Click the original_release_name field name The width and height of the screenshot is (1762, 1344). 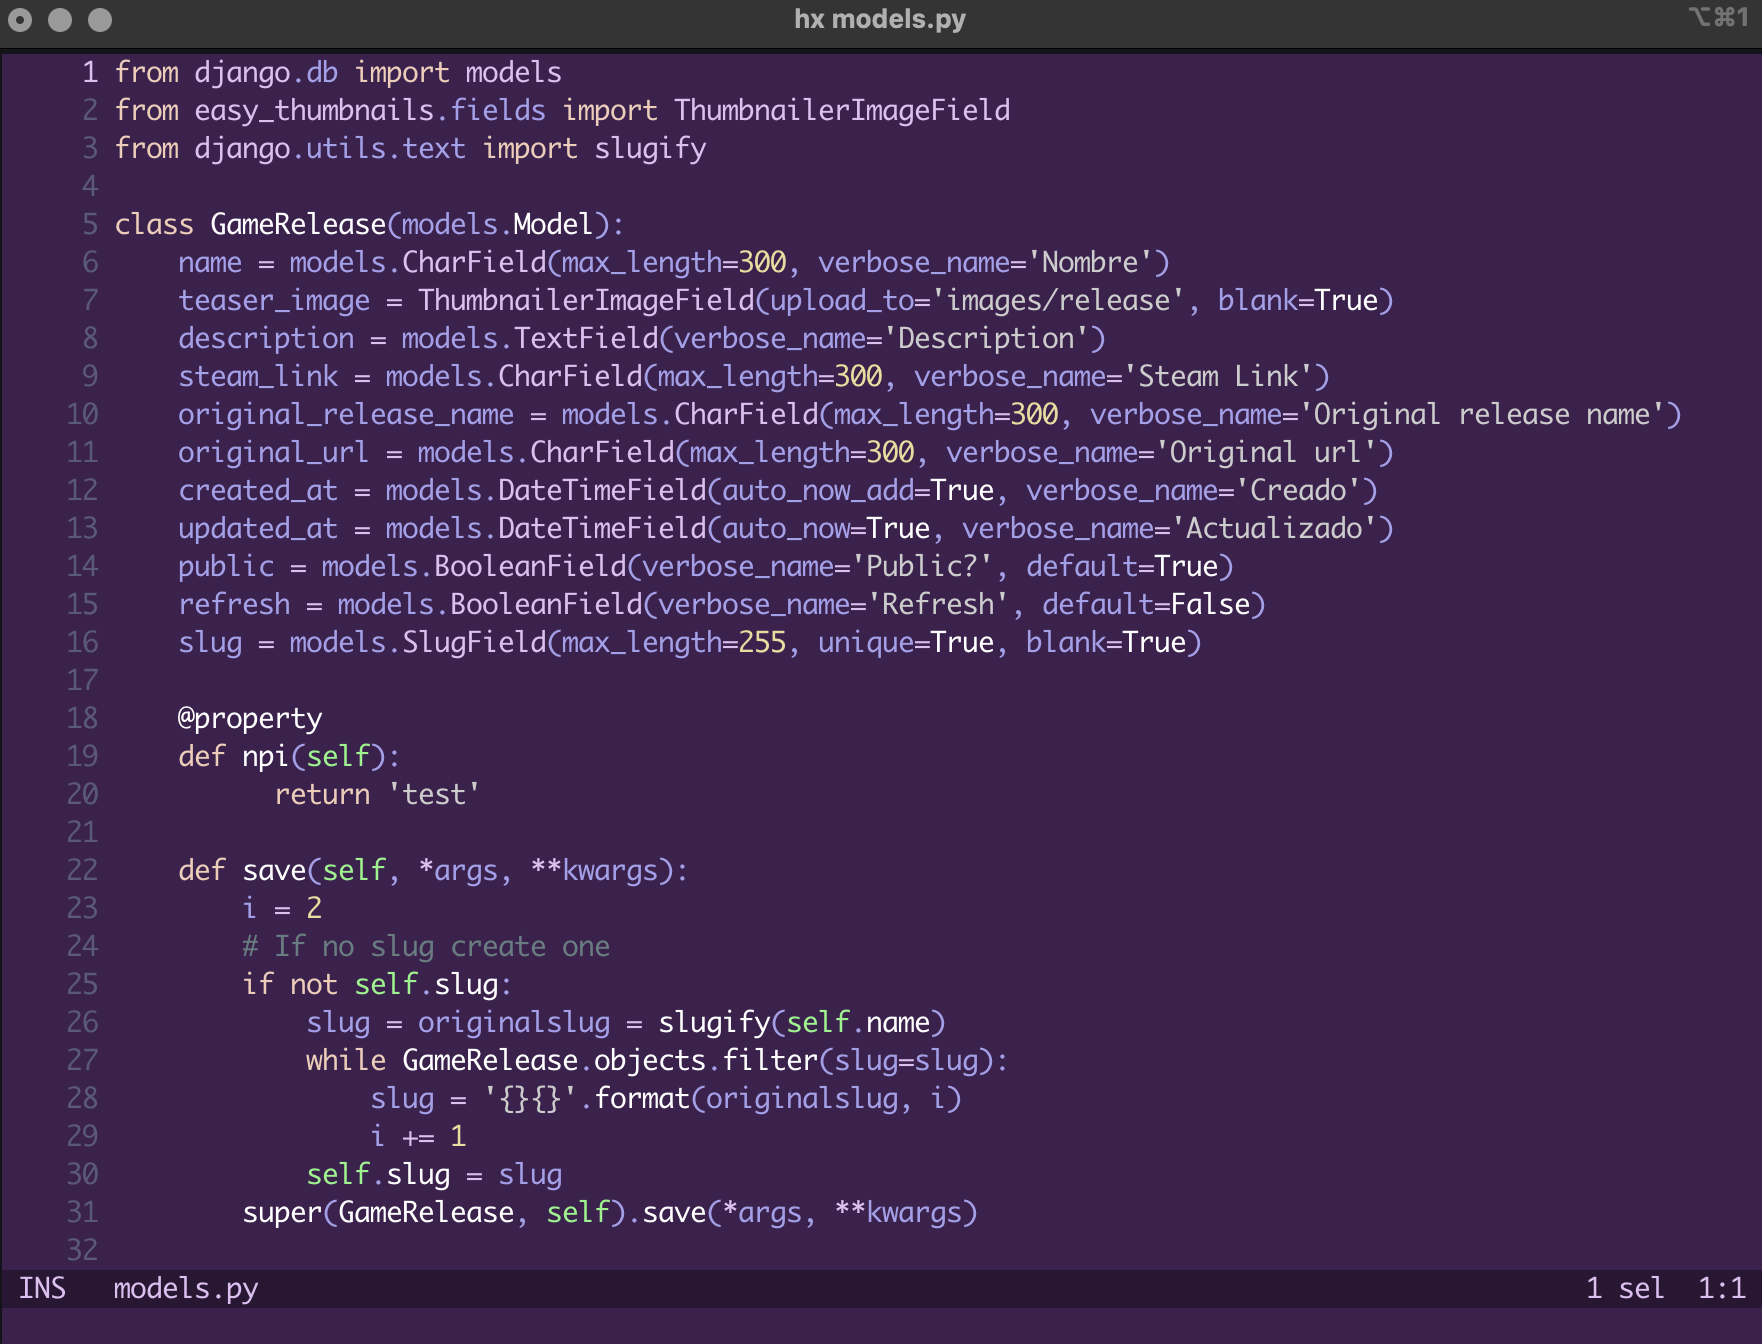346,414
